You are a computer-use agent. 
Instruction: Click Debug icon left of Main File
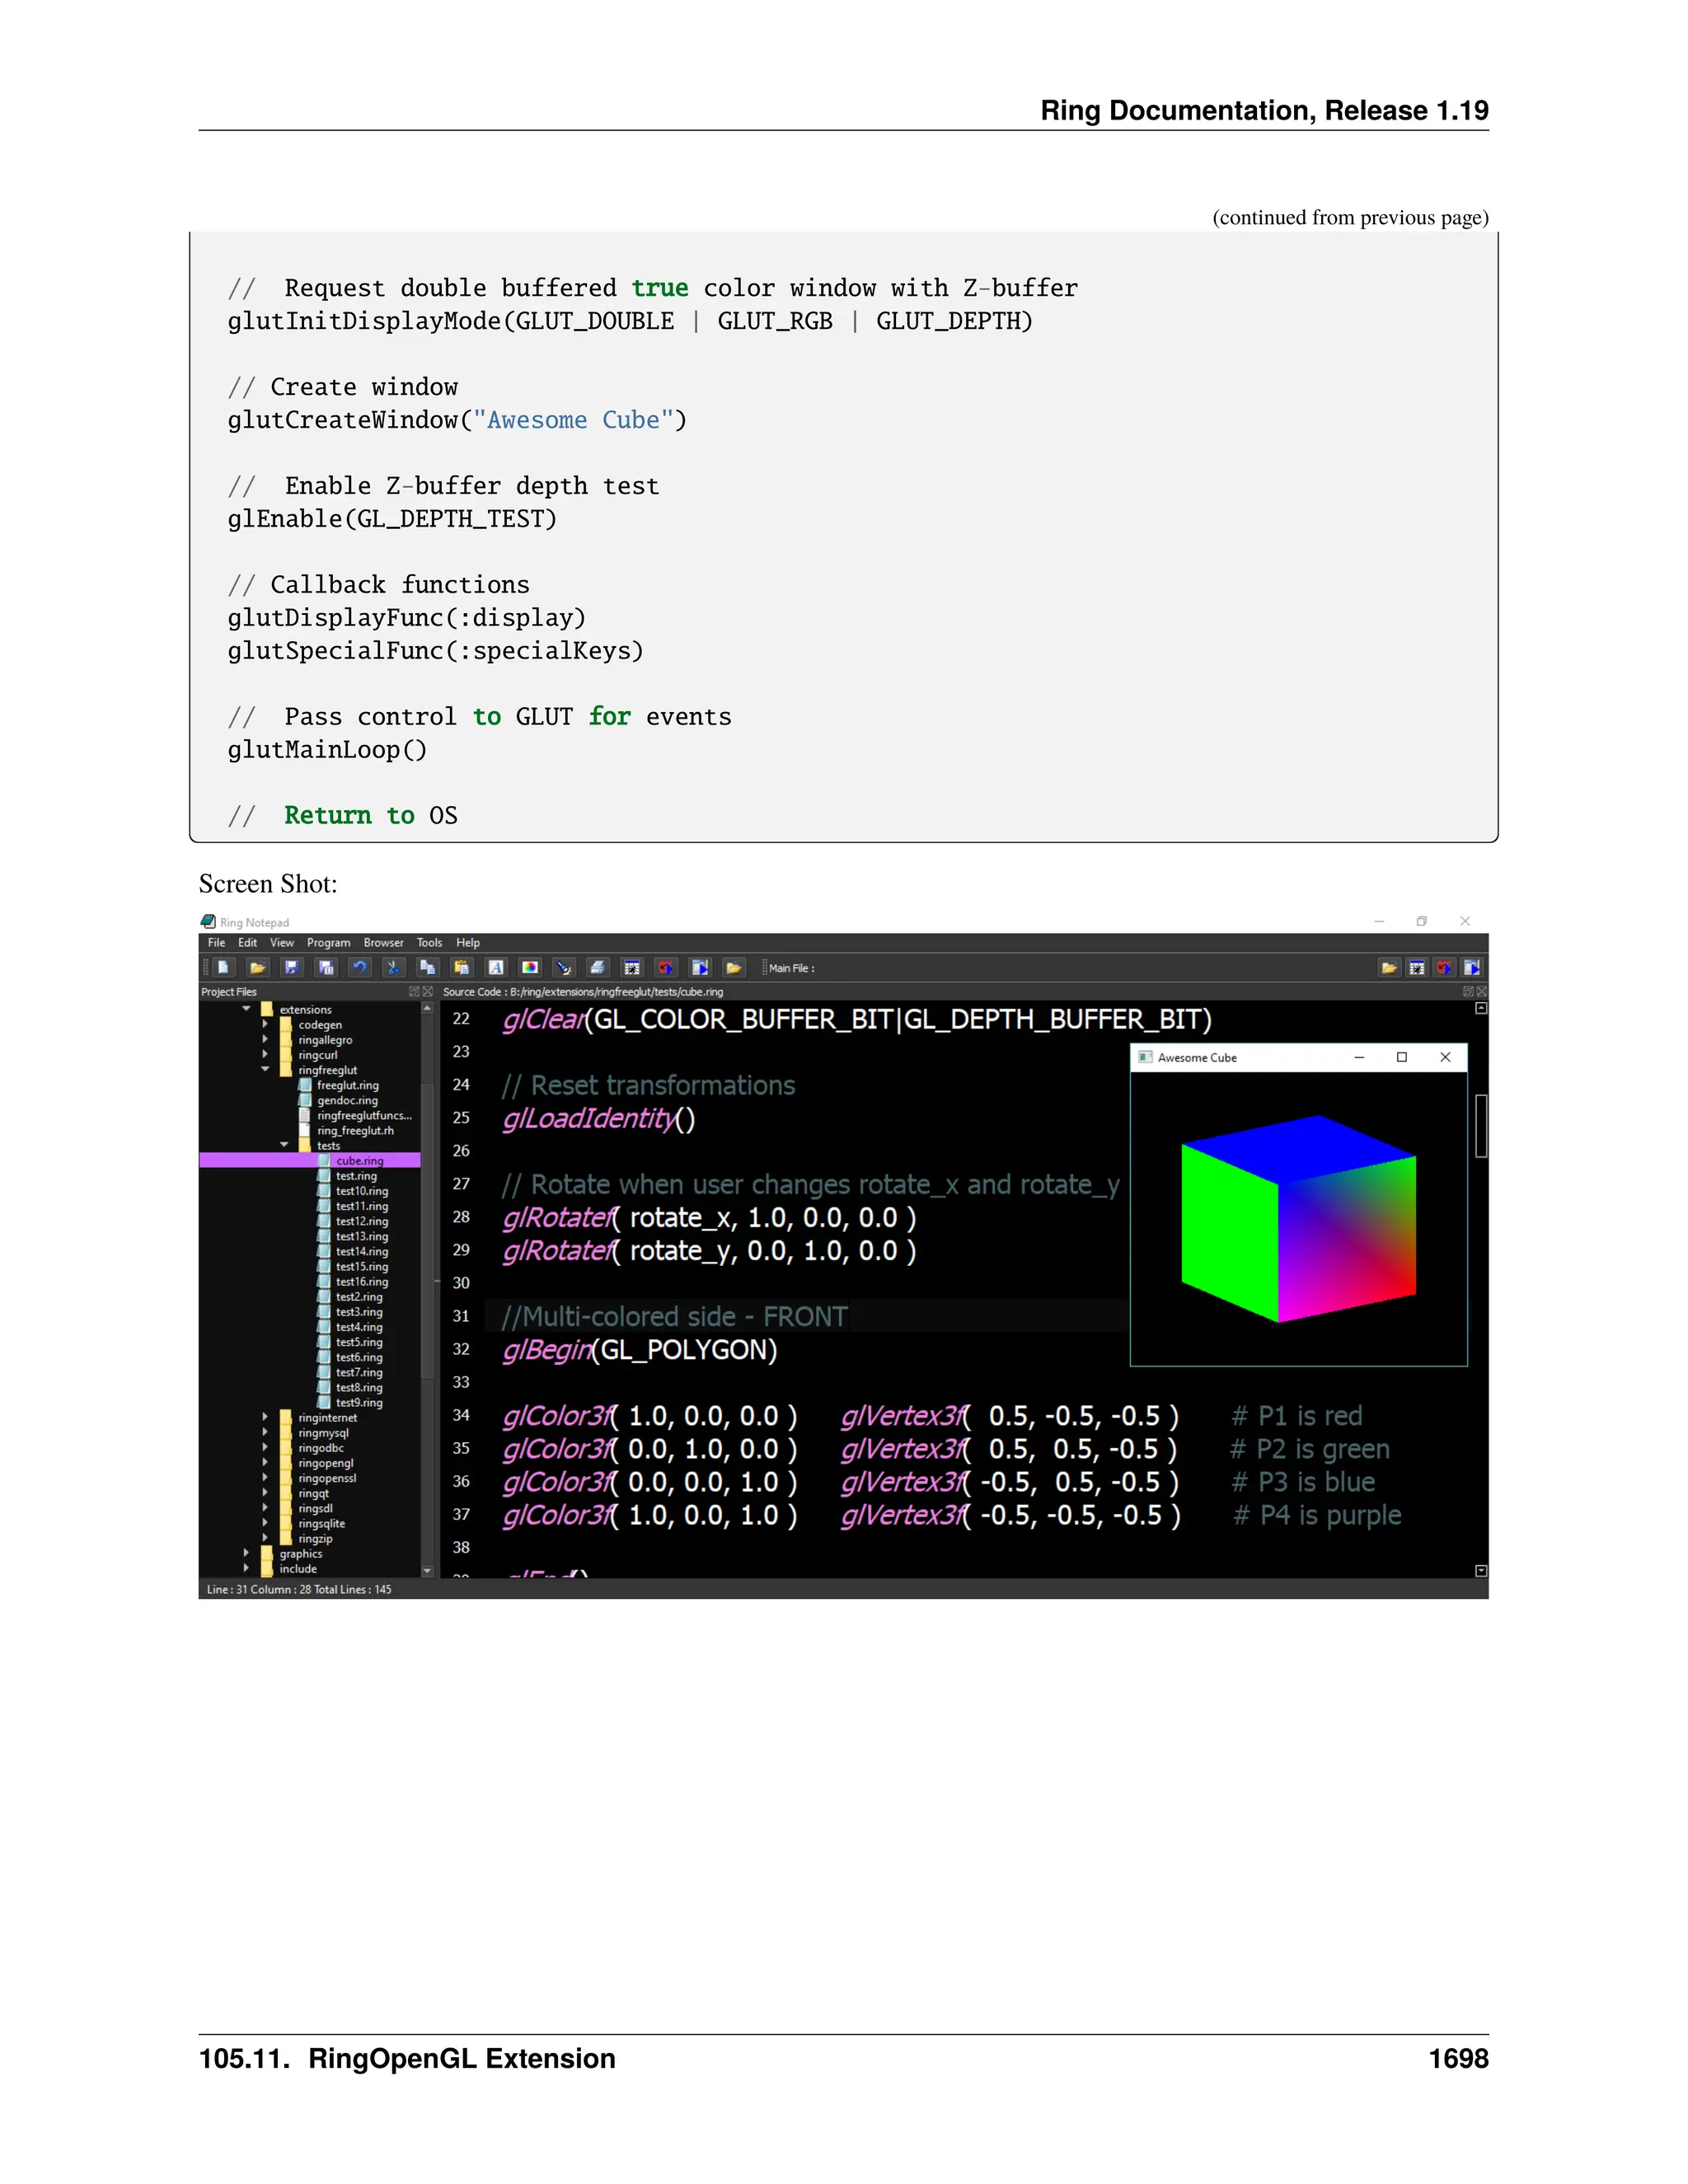point(632,967)
